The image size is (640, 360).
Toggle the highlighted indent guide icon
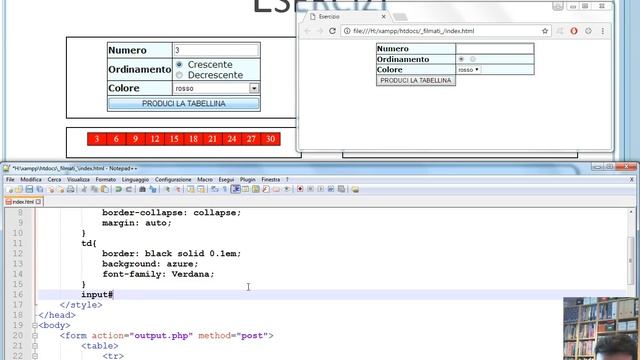click(236, 189)
